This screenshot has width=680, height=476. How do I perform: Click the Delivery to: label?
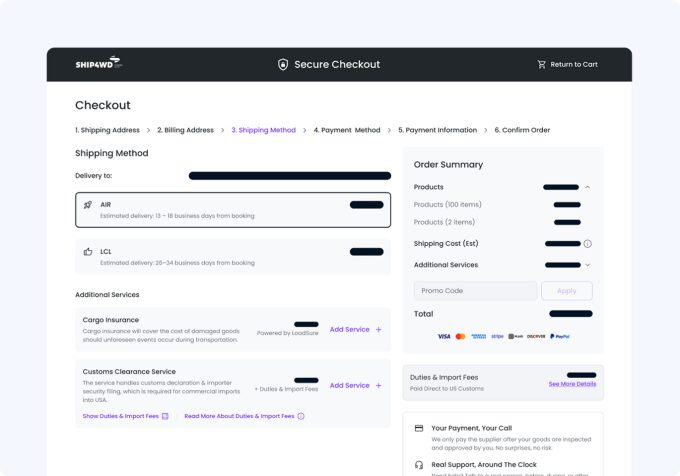[x=93, y=176]
